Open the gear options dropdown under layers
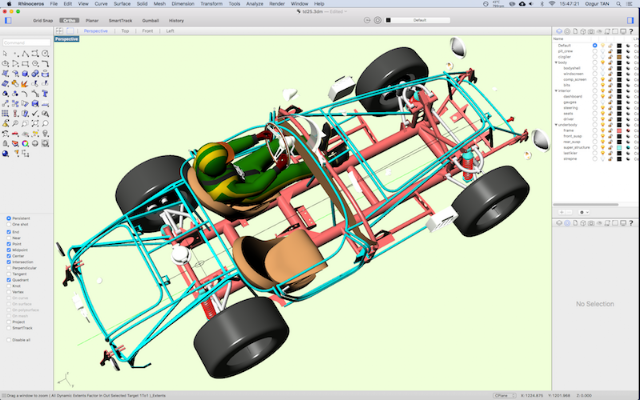This screenshot has height=400, width=640. tap(584, 212)
